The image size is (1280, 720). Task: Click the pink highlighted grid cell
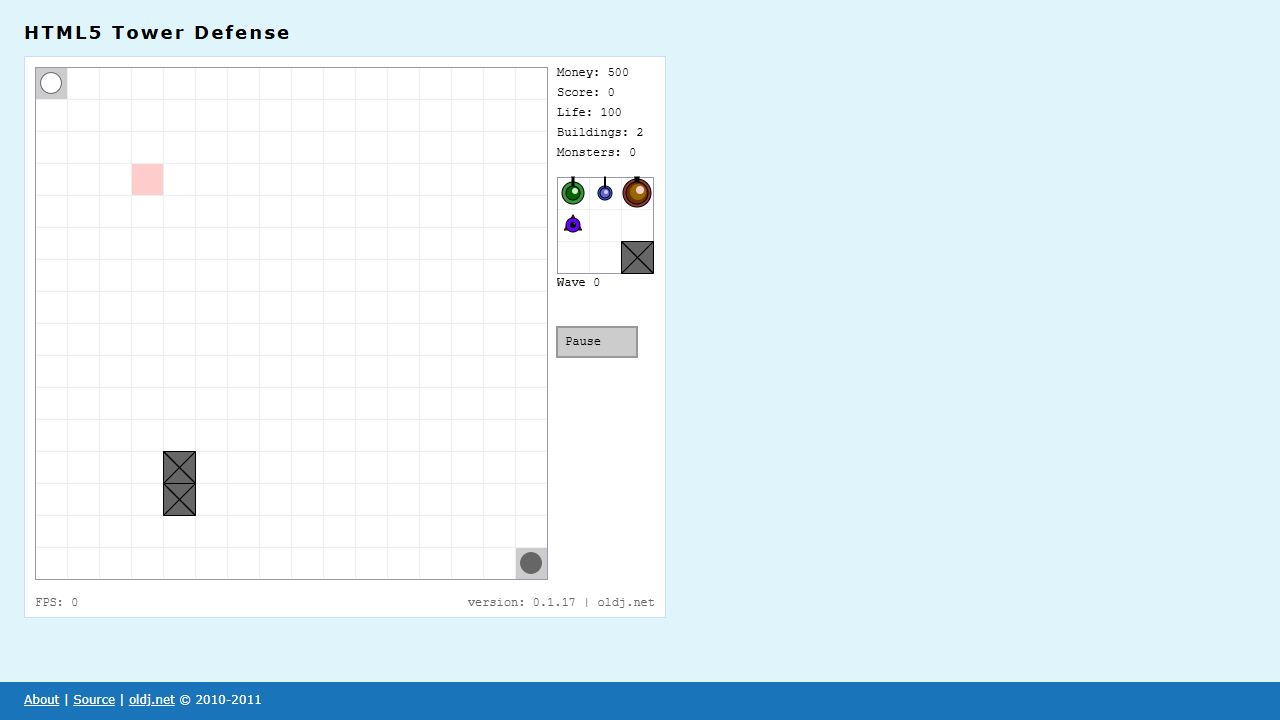tap(147, 179)
